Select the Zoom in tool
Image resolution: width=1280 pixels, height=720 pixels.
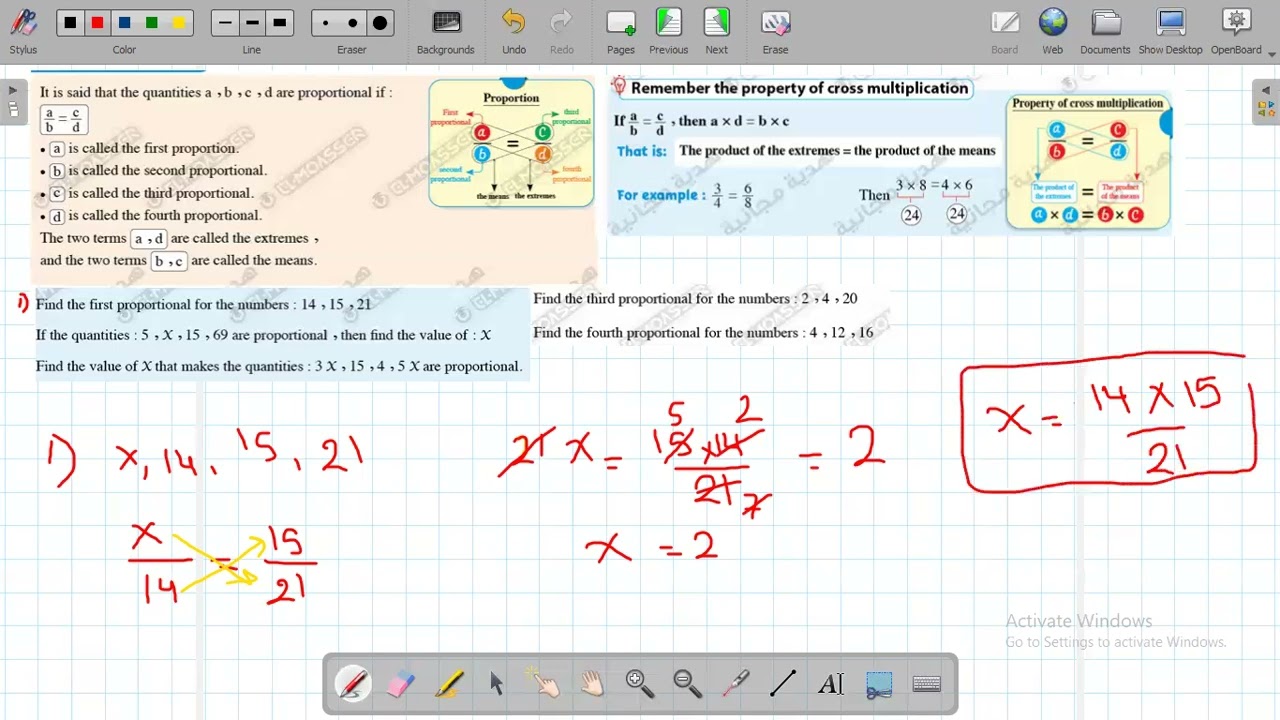click(640, 684)
